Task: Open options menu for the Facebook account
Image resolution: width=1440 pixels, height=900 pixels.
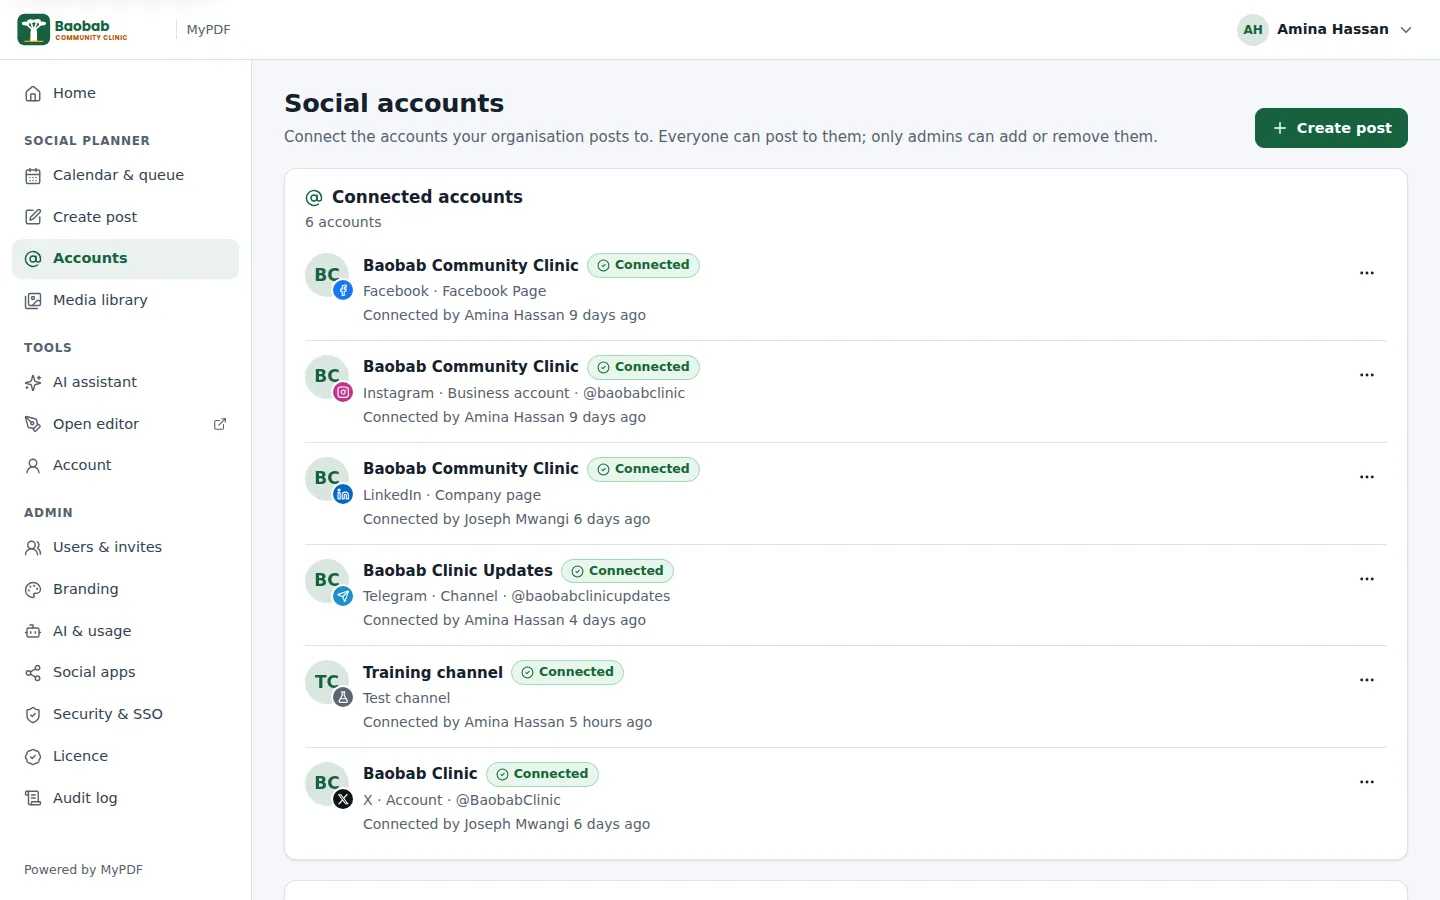Action: [x=1367, y=273]
